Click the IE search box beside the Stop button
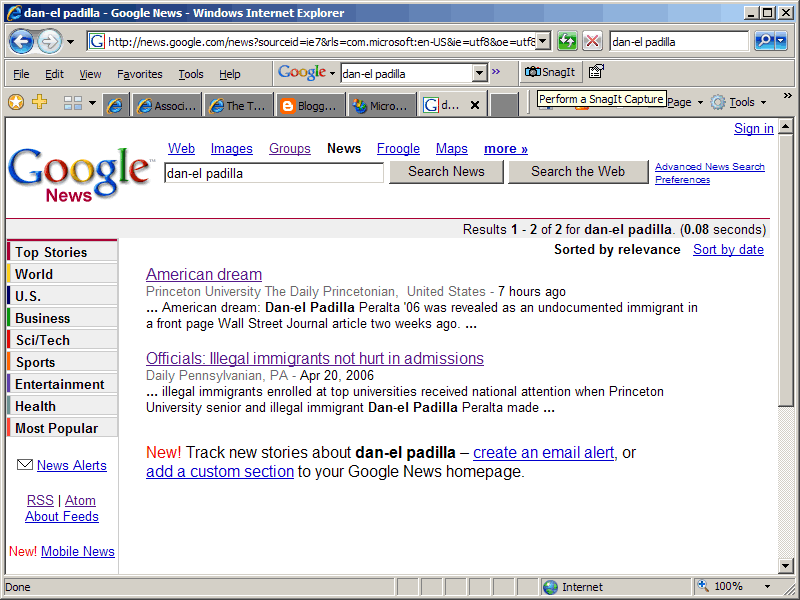 tap(679, 41)
